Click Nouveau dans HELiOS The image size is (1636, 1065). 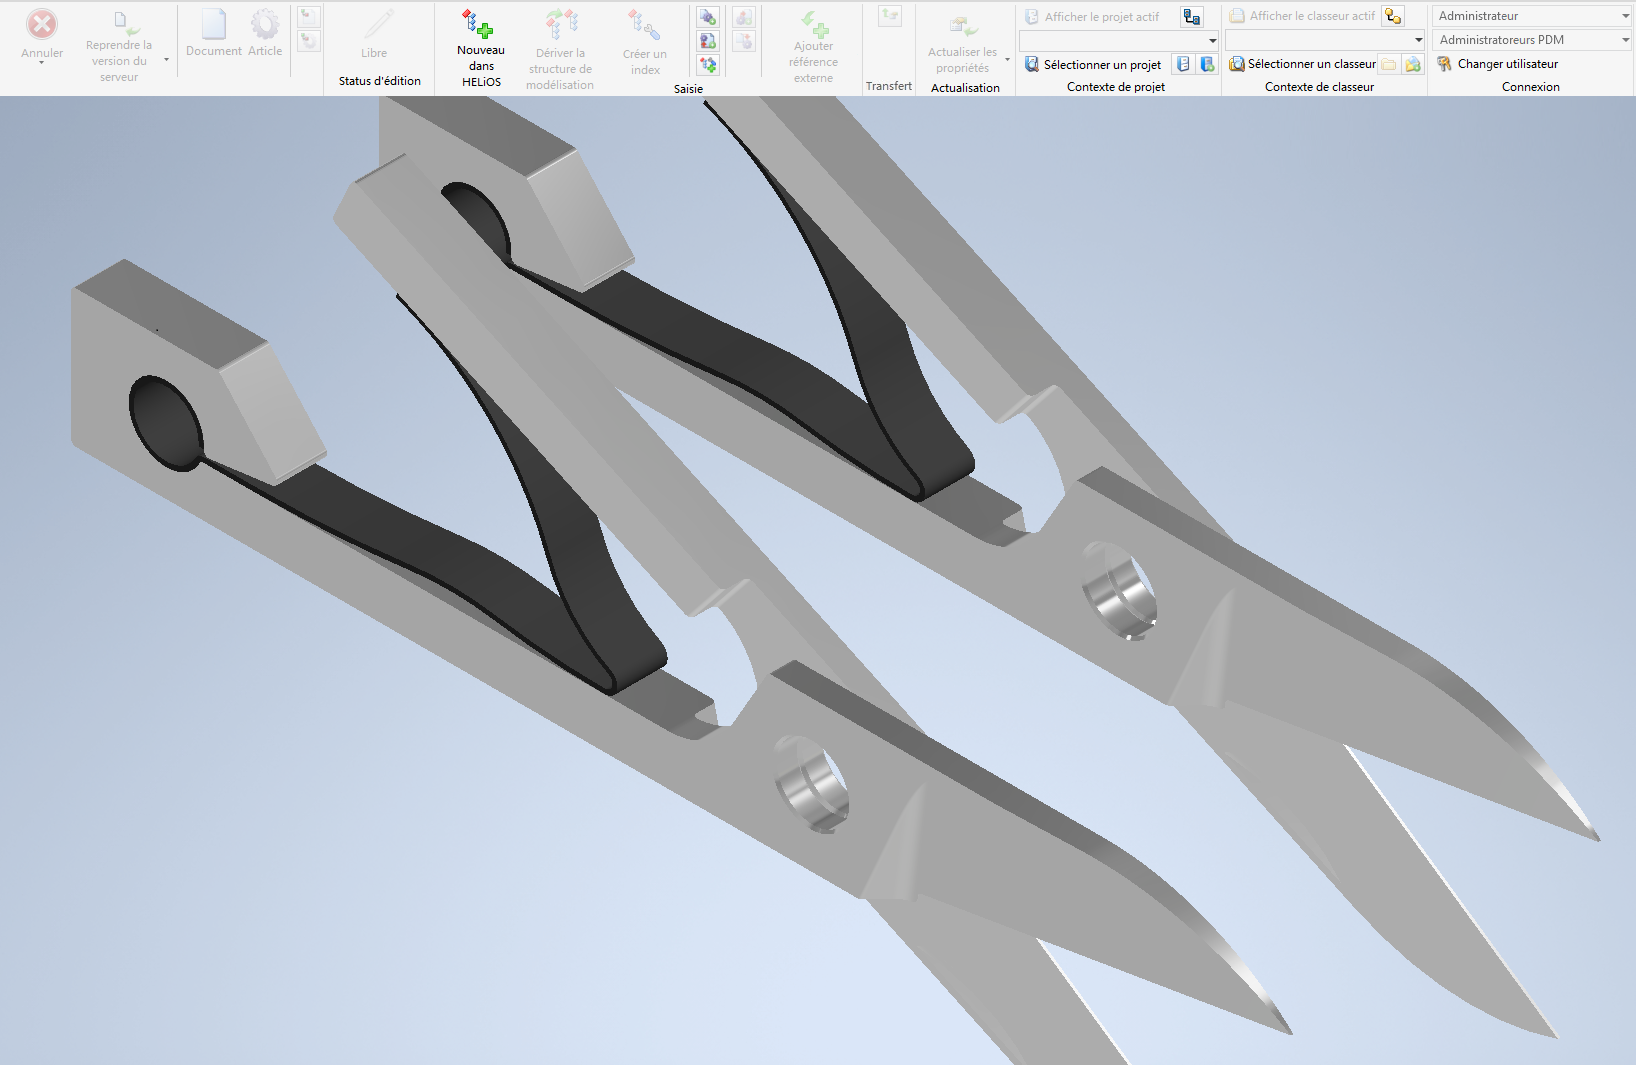coord(481,48)
